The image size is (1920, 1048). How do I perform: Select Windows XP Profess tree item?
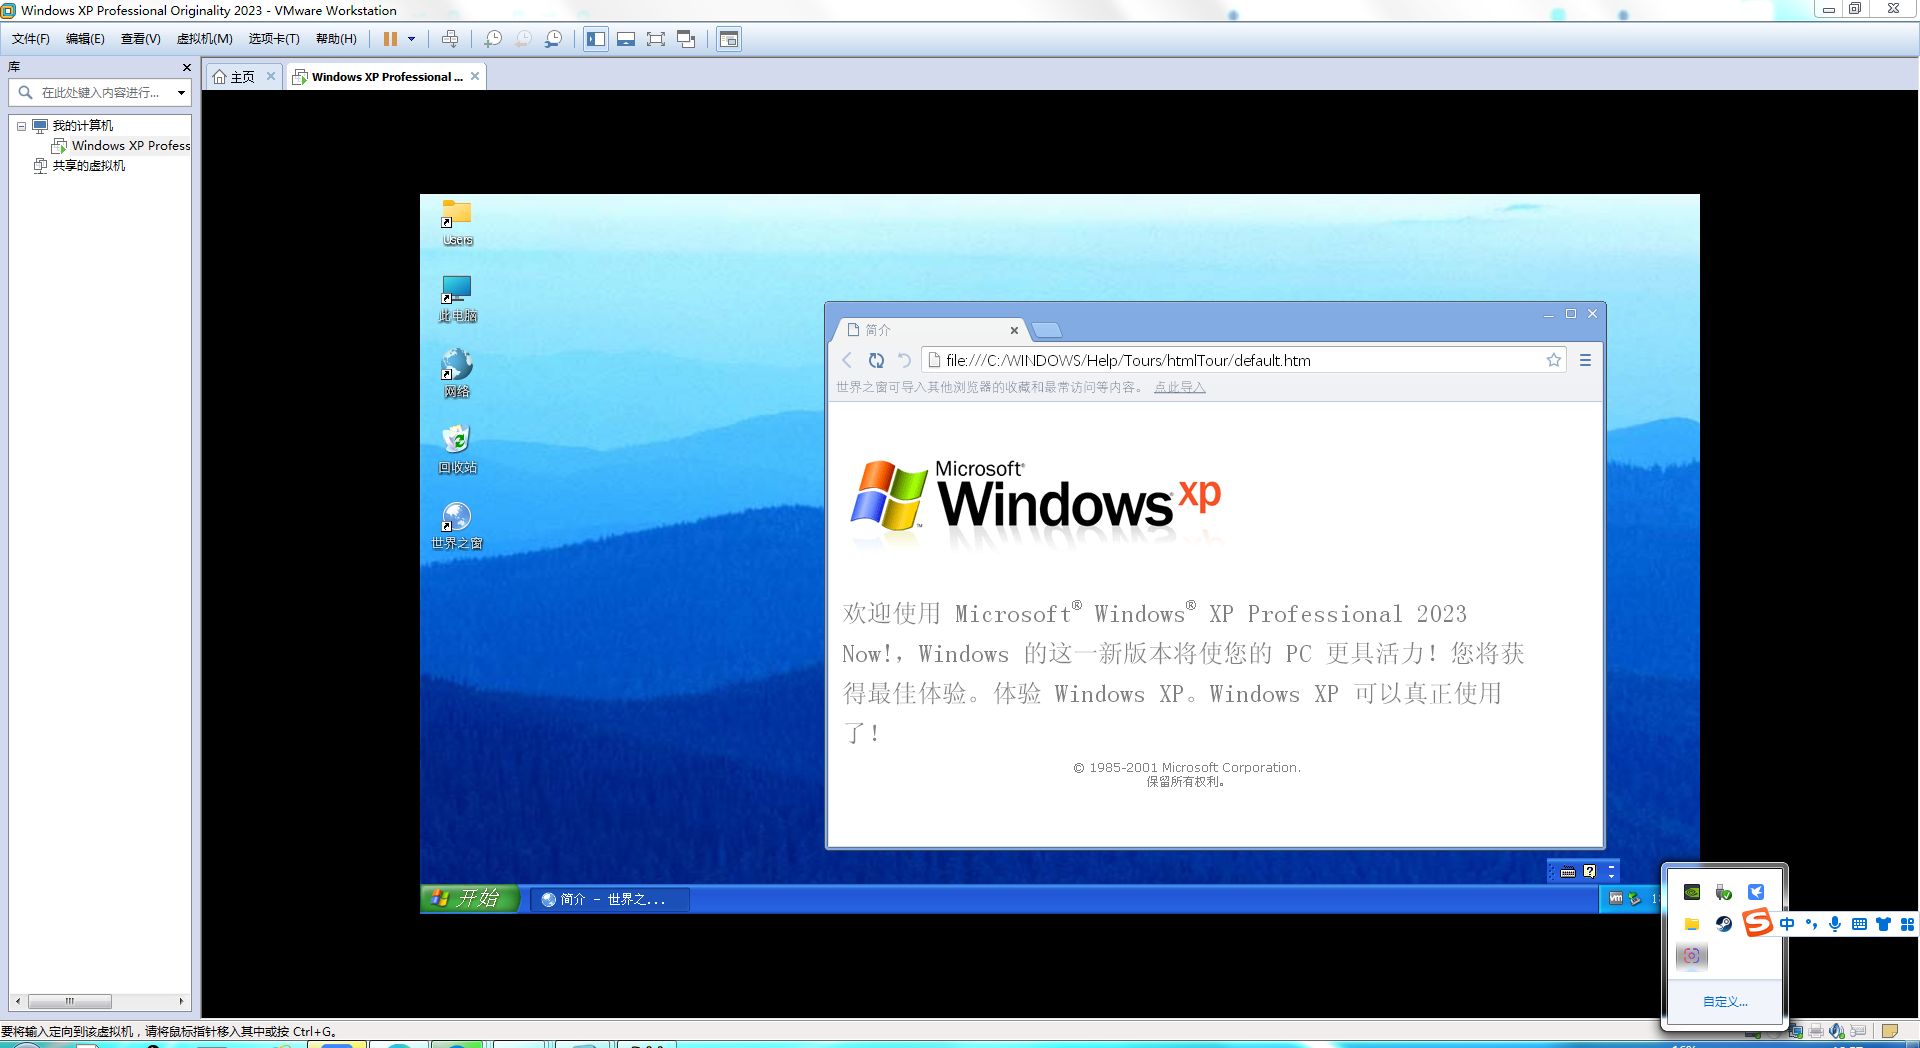coord(122,146)
